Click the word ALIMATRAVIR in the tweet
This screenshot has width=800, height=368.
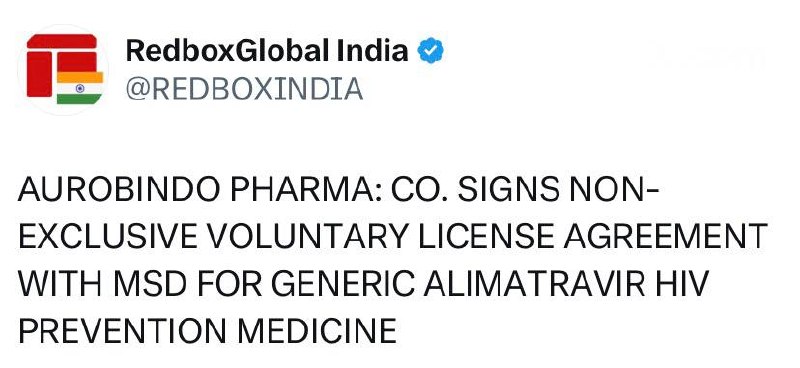point(543,285)
